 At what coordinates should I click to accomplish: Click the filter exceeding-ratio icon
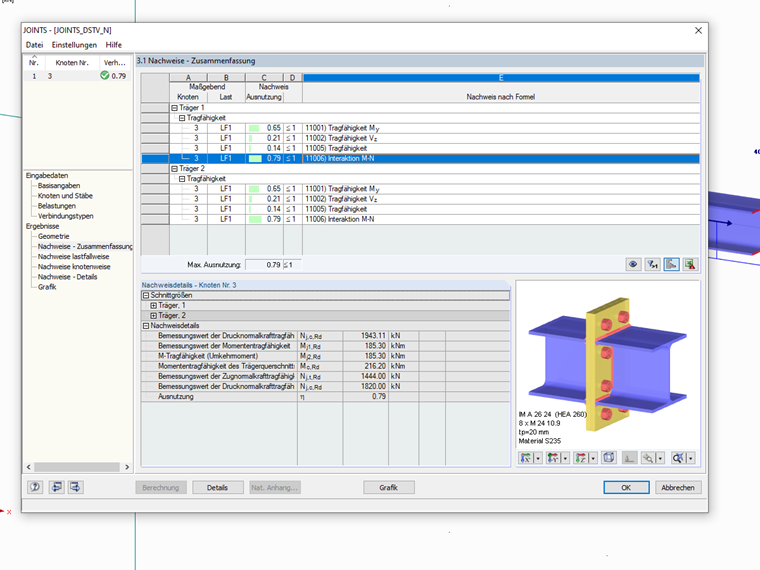click(652, 265)
